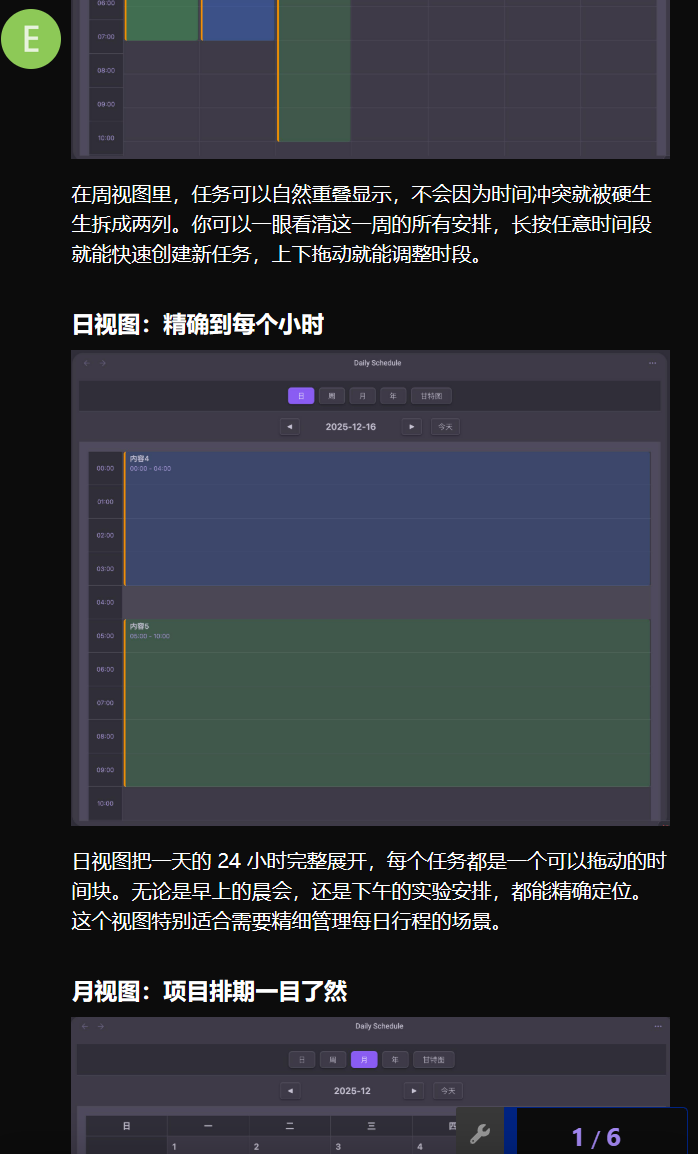
Task: Click the back arrow in day view header
Action: point(86,363)
